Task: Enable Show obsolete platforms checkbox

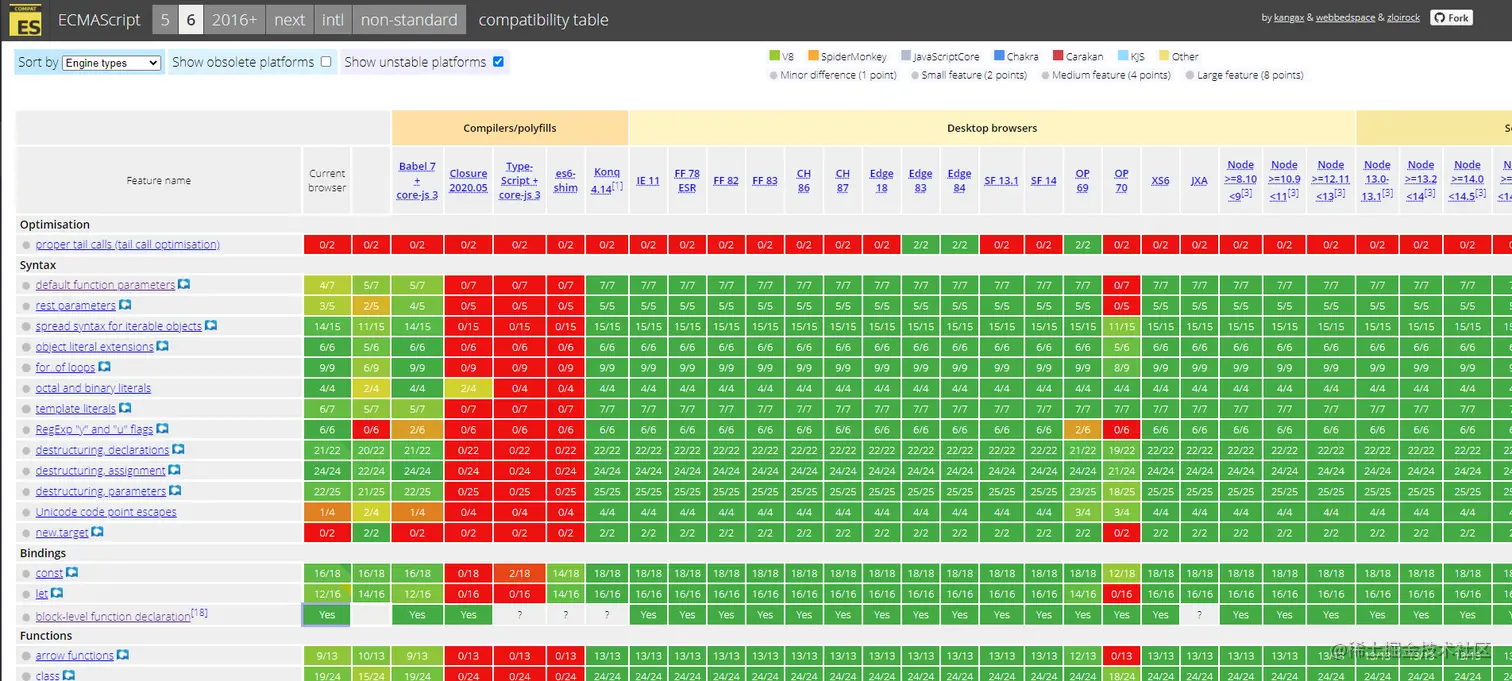Action: [326, 62]
